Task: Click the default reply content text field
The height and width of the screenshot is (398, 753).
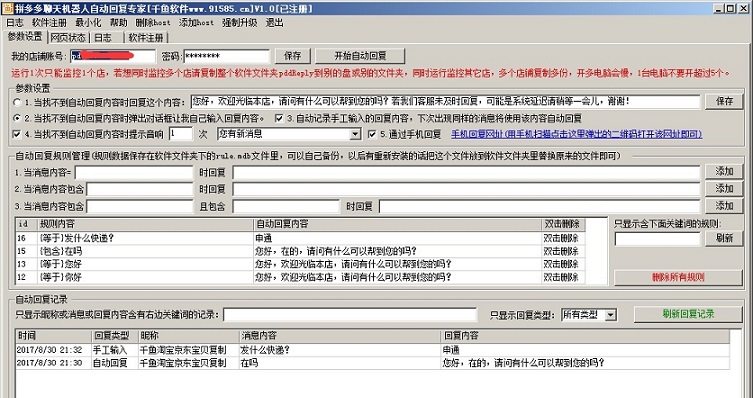Action: pyautogui.click(x=445, y=101)
